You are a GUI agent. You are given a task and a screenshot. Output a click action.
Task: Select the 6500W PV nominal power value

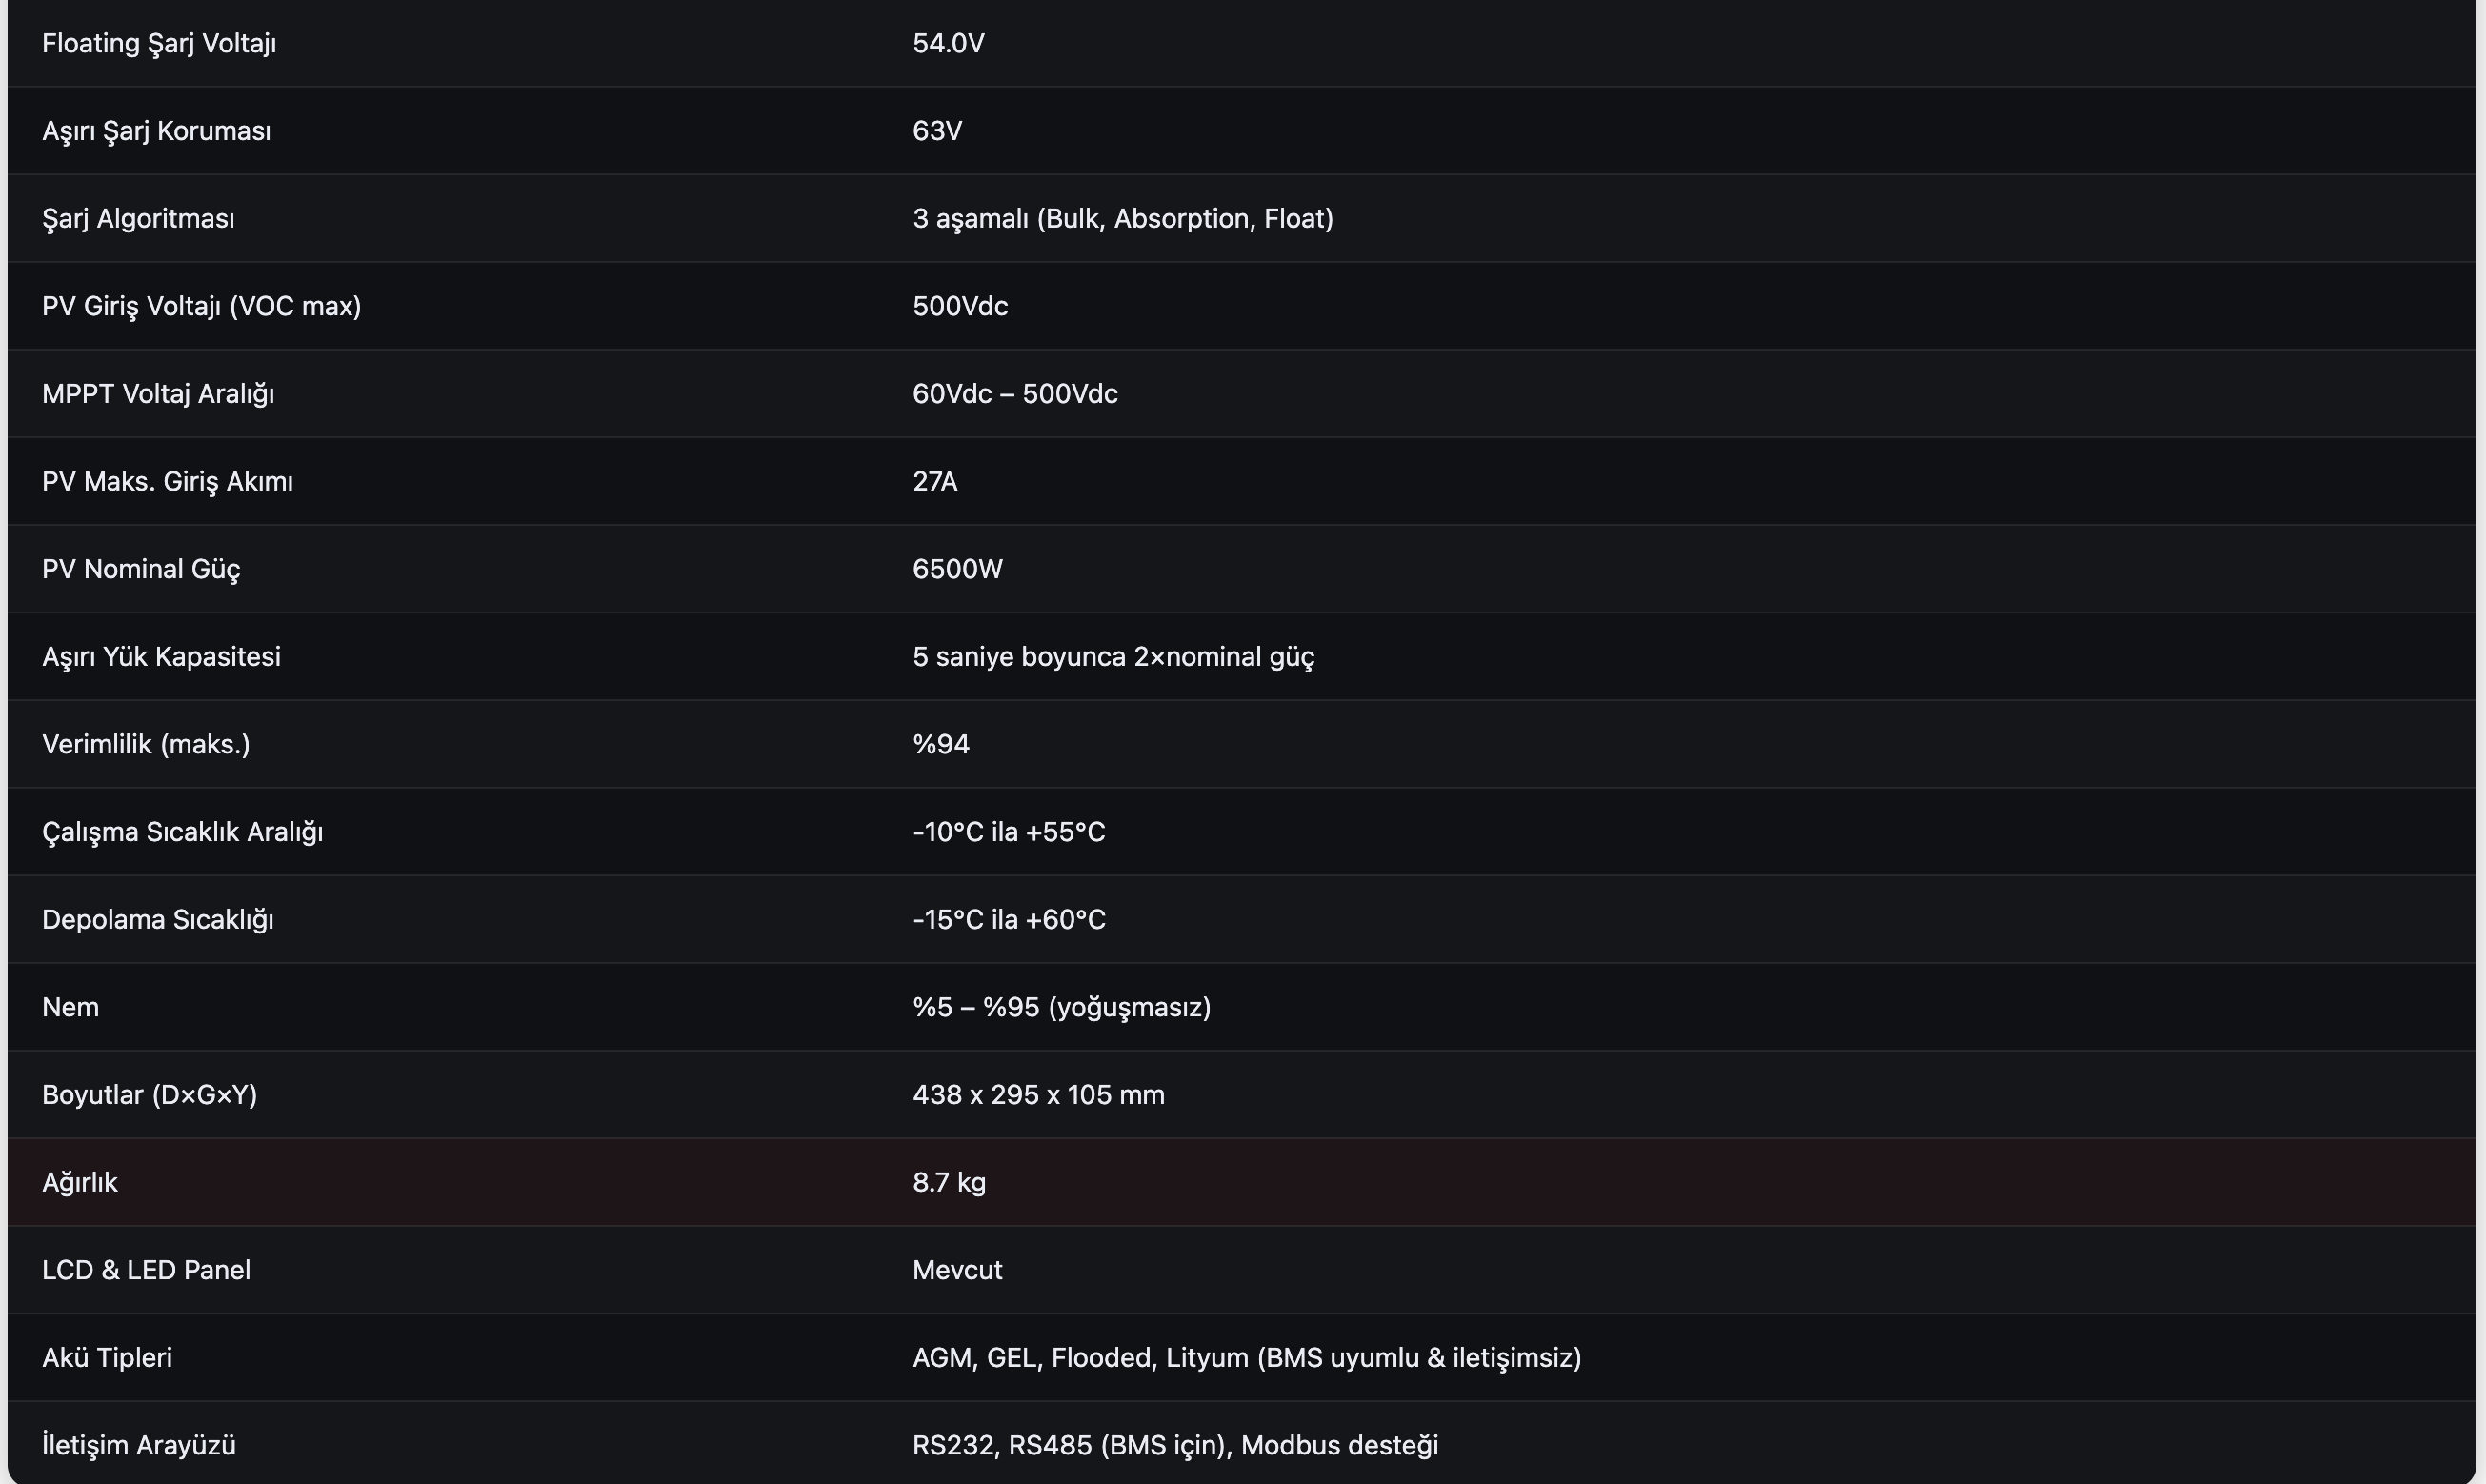pyautogui.click(x=957, y=569)
